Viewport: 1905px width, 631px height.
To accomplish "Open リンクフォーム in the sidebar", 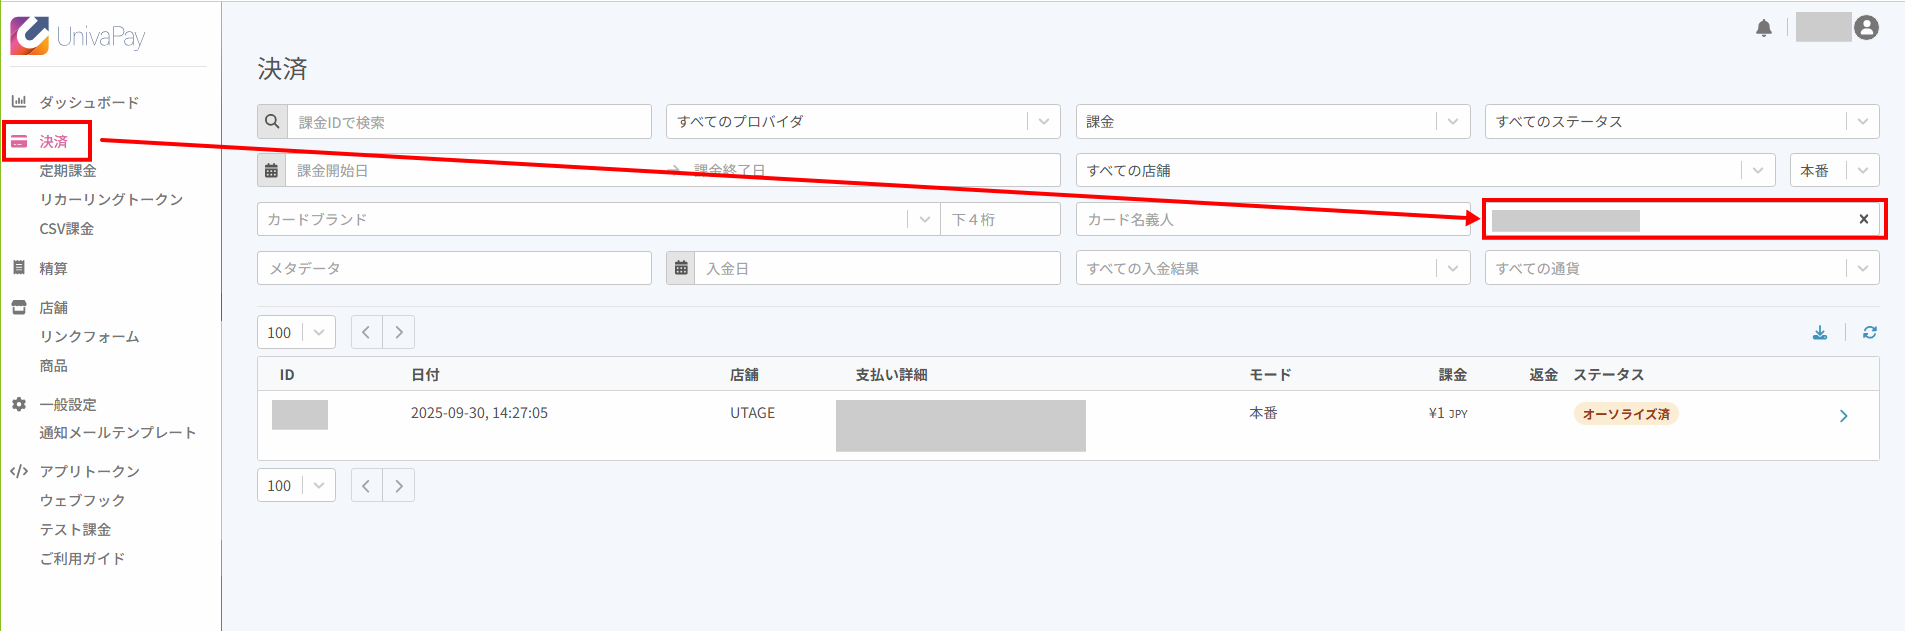I will 89,337.
